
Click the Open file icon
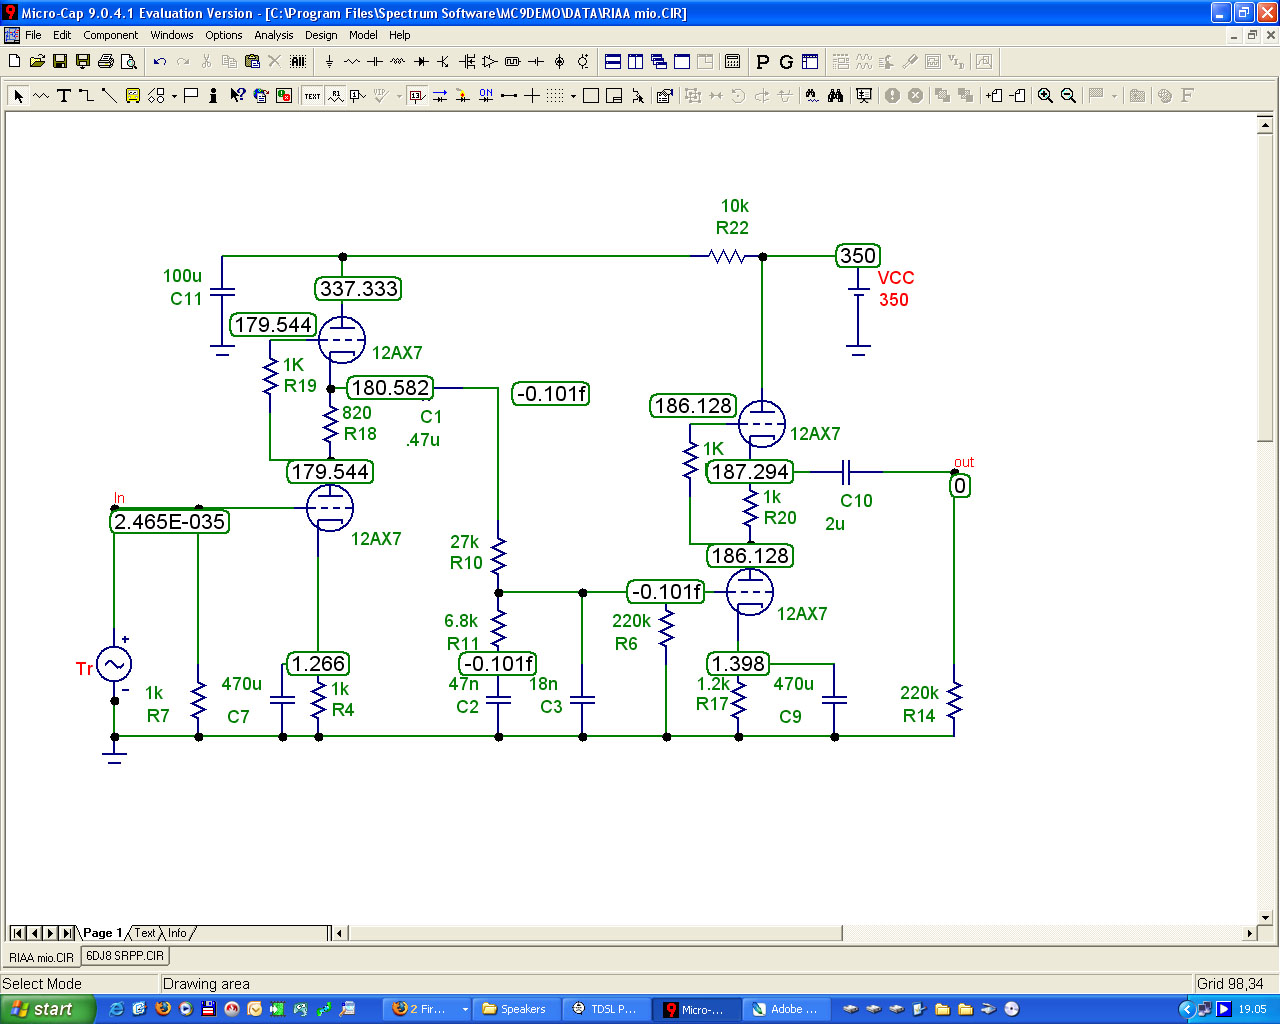pyautogui.click(x=37, y=62)
